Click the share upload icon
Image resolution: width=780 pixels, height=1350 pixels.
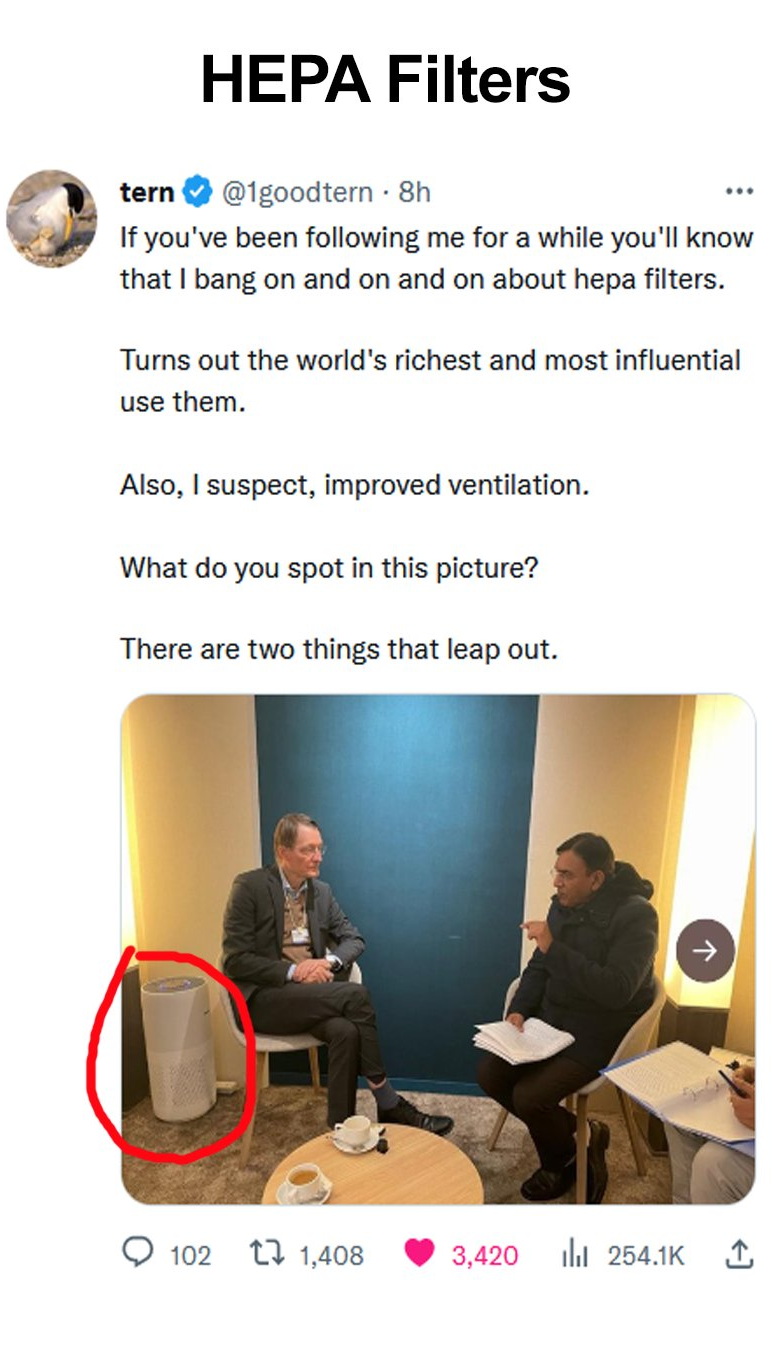[738, 1253]
